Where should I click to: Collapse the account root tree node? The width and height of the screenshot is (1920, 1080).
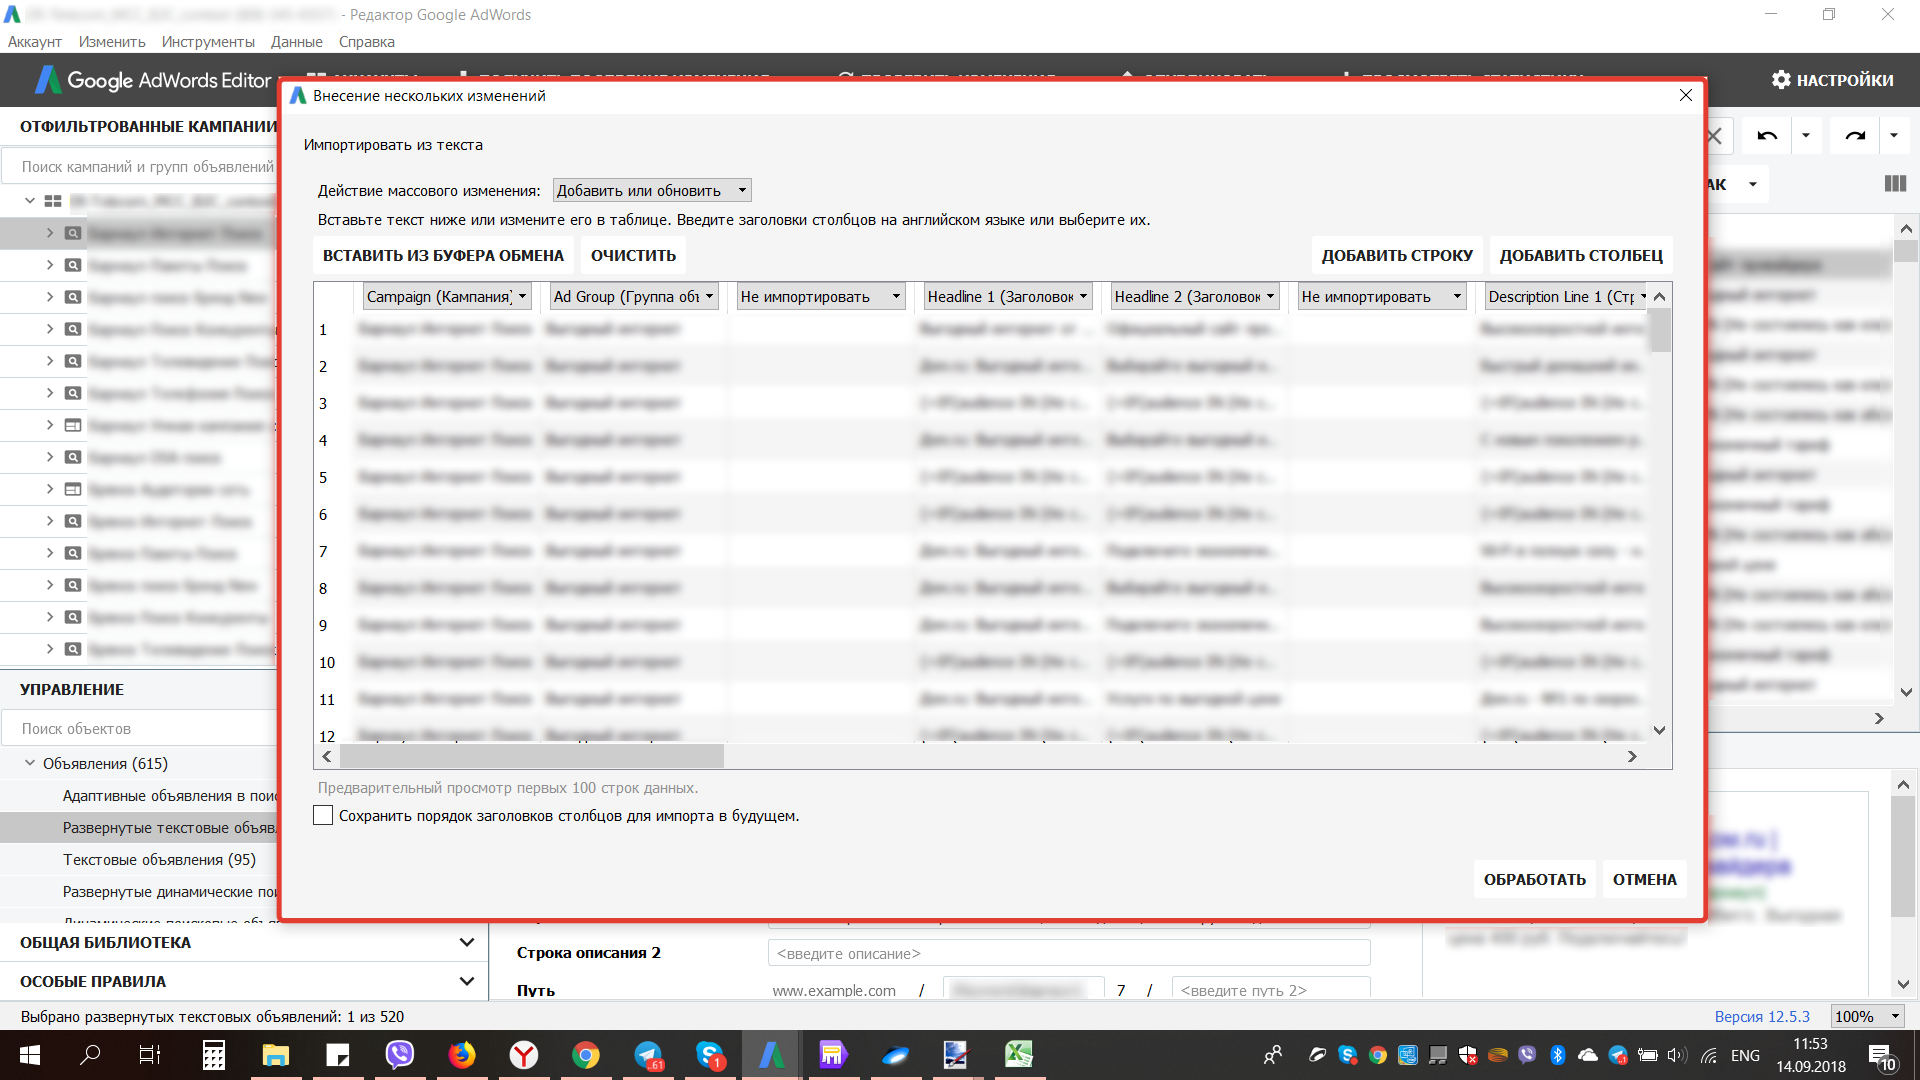[x=30, y=200]
